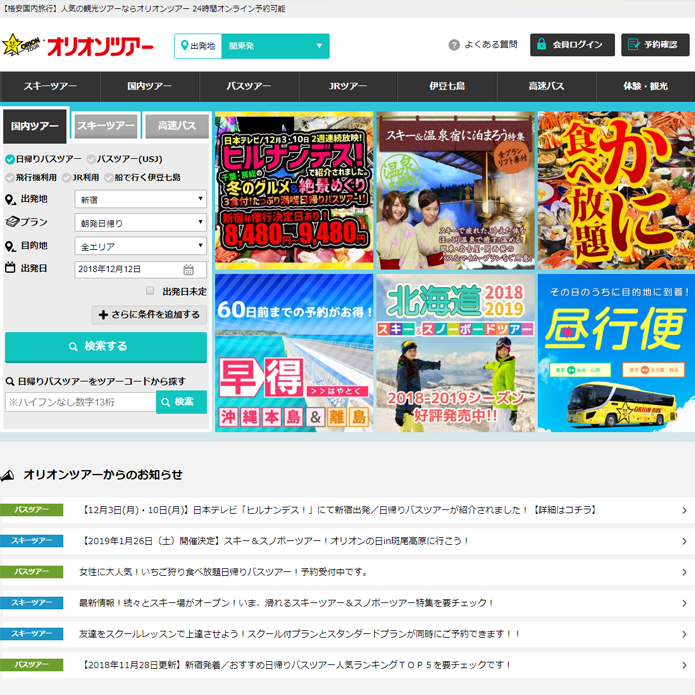695x695 pixels.
Task: Open the 北海道 スキー&スノーボードツアー banner
Action: pos(456,353)
